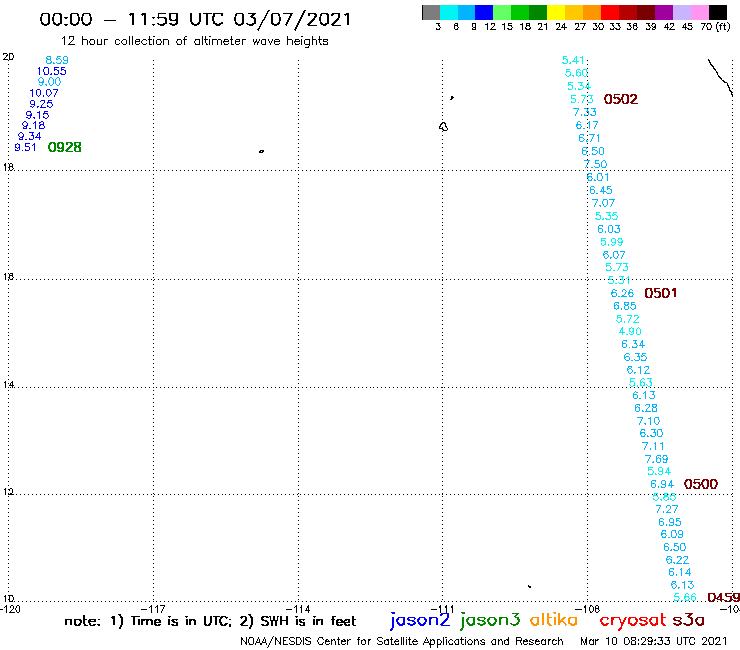Click the note about UTC time and feet
740x650 pixels.
(x=210, y=621)
